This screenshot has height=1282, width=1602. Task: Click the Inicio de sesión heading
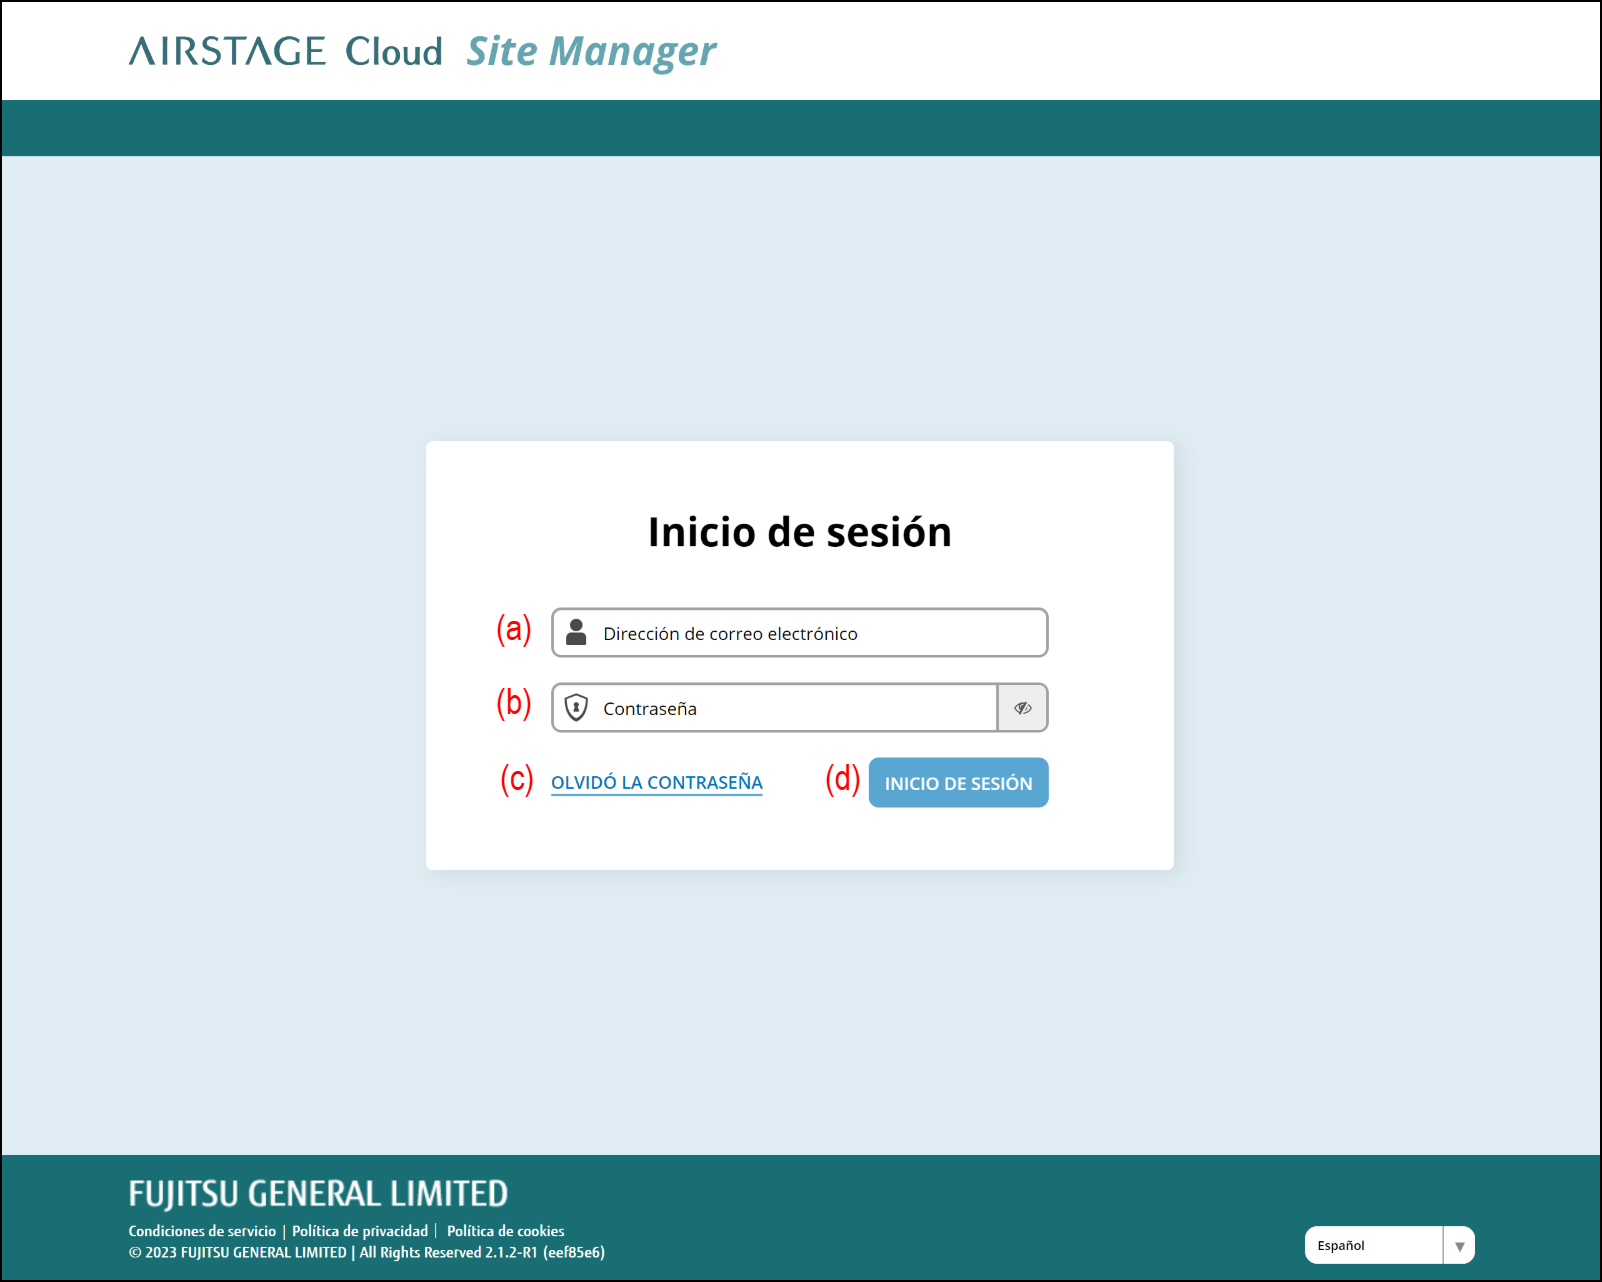(799, 532)
